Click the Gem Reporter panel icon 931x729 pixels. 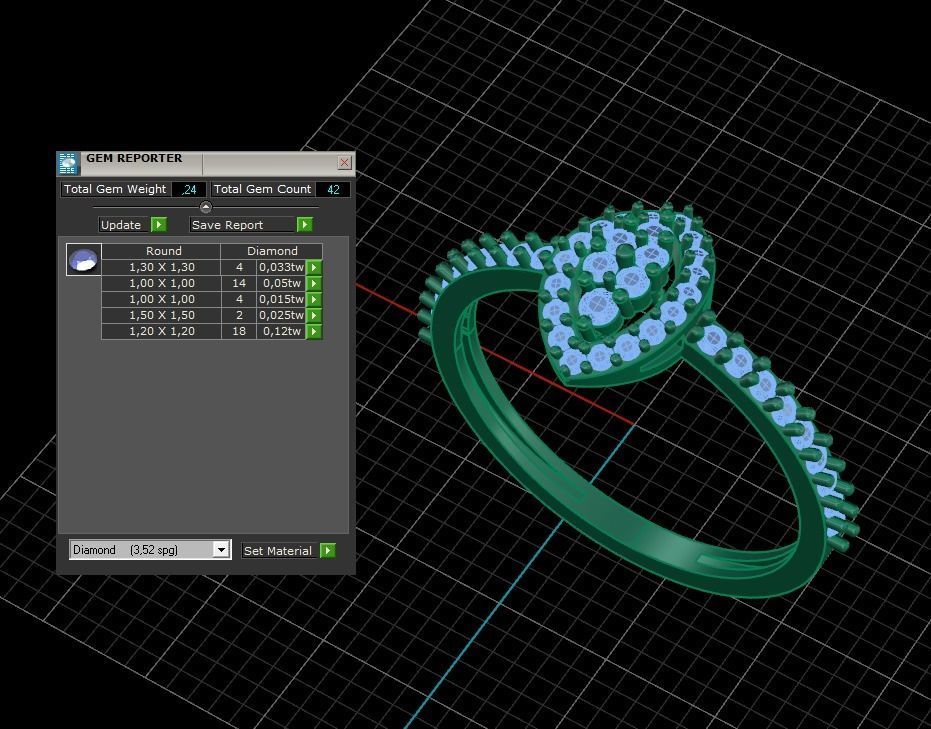tap(68, 163)
